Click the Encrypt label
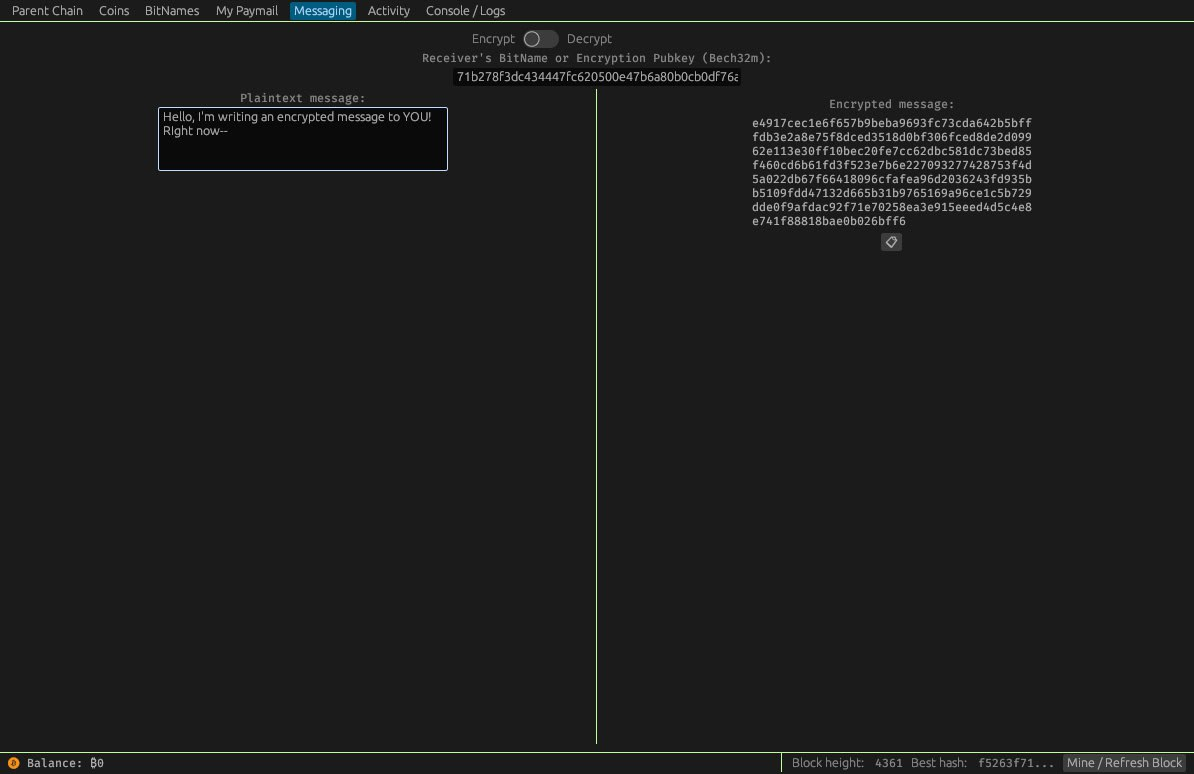 point(493,39)
